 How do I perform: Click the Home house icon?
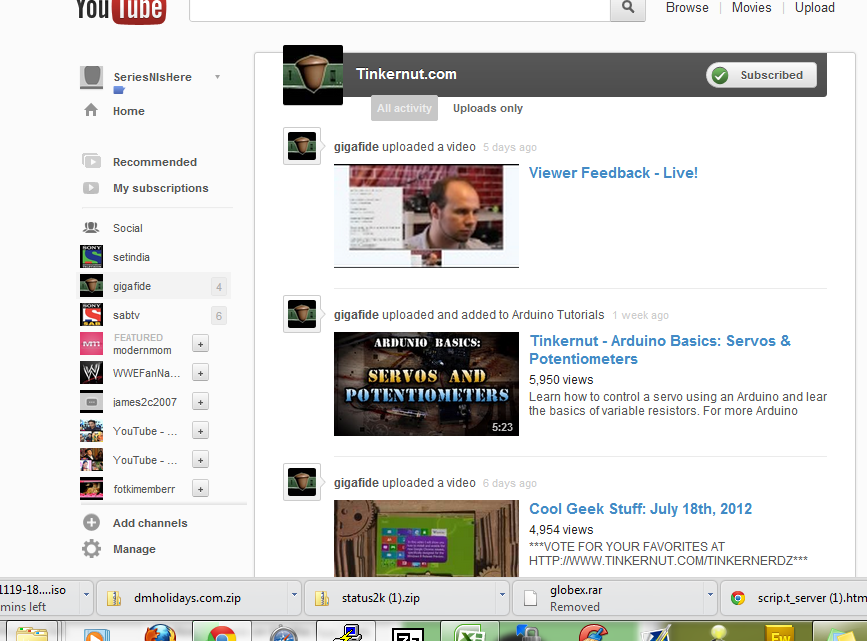tap(91, 110)
